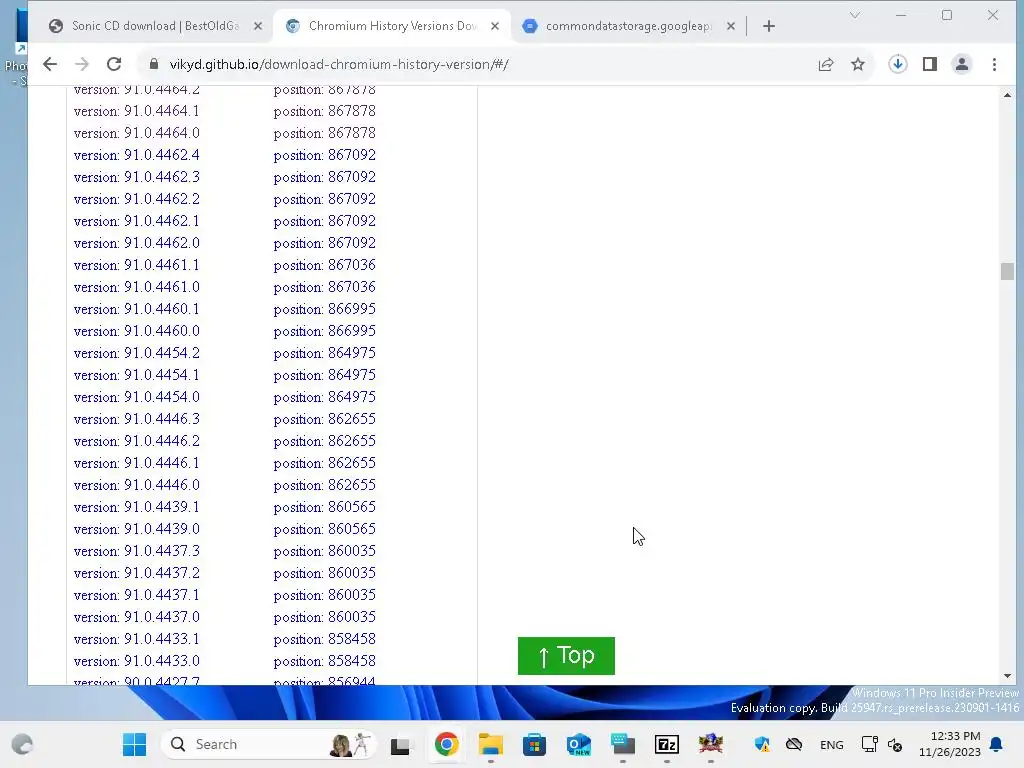Switch to Chromium History Versions tab
Screen dimensions: 1024x768
point(392,26)
